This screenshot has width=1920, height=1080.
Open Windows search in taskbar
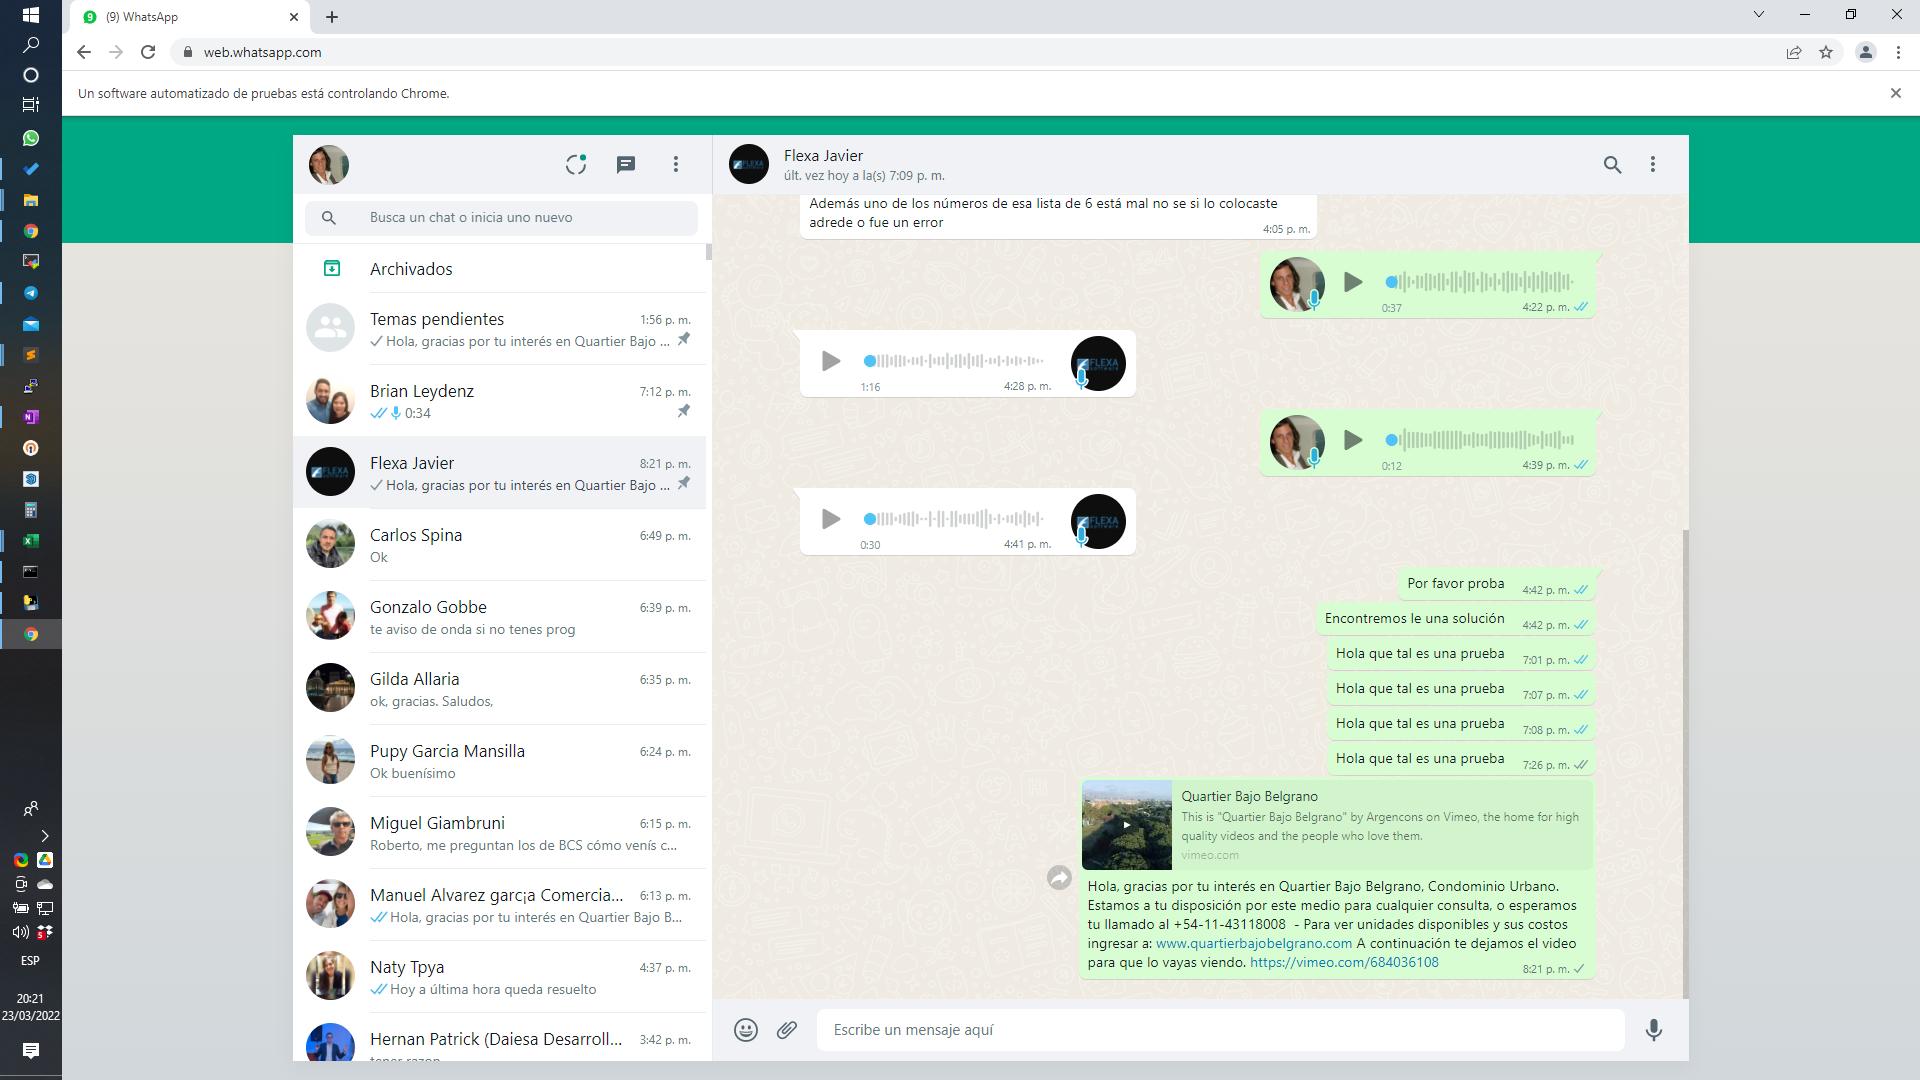[31, 45]
